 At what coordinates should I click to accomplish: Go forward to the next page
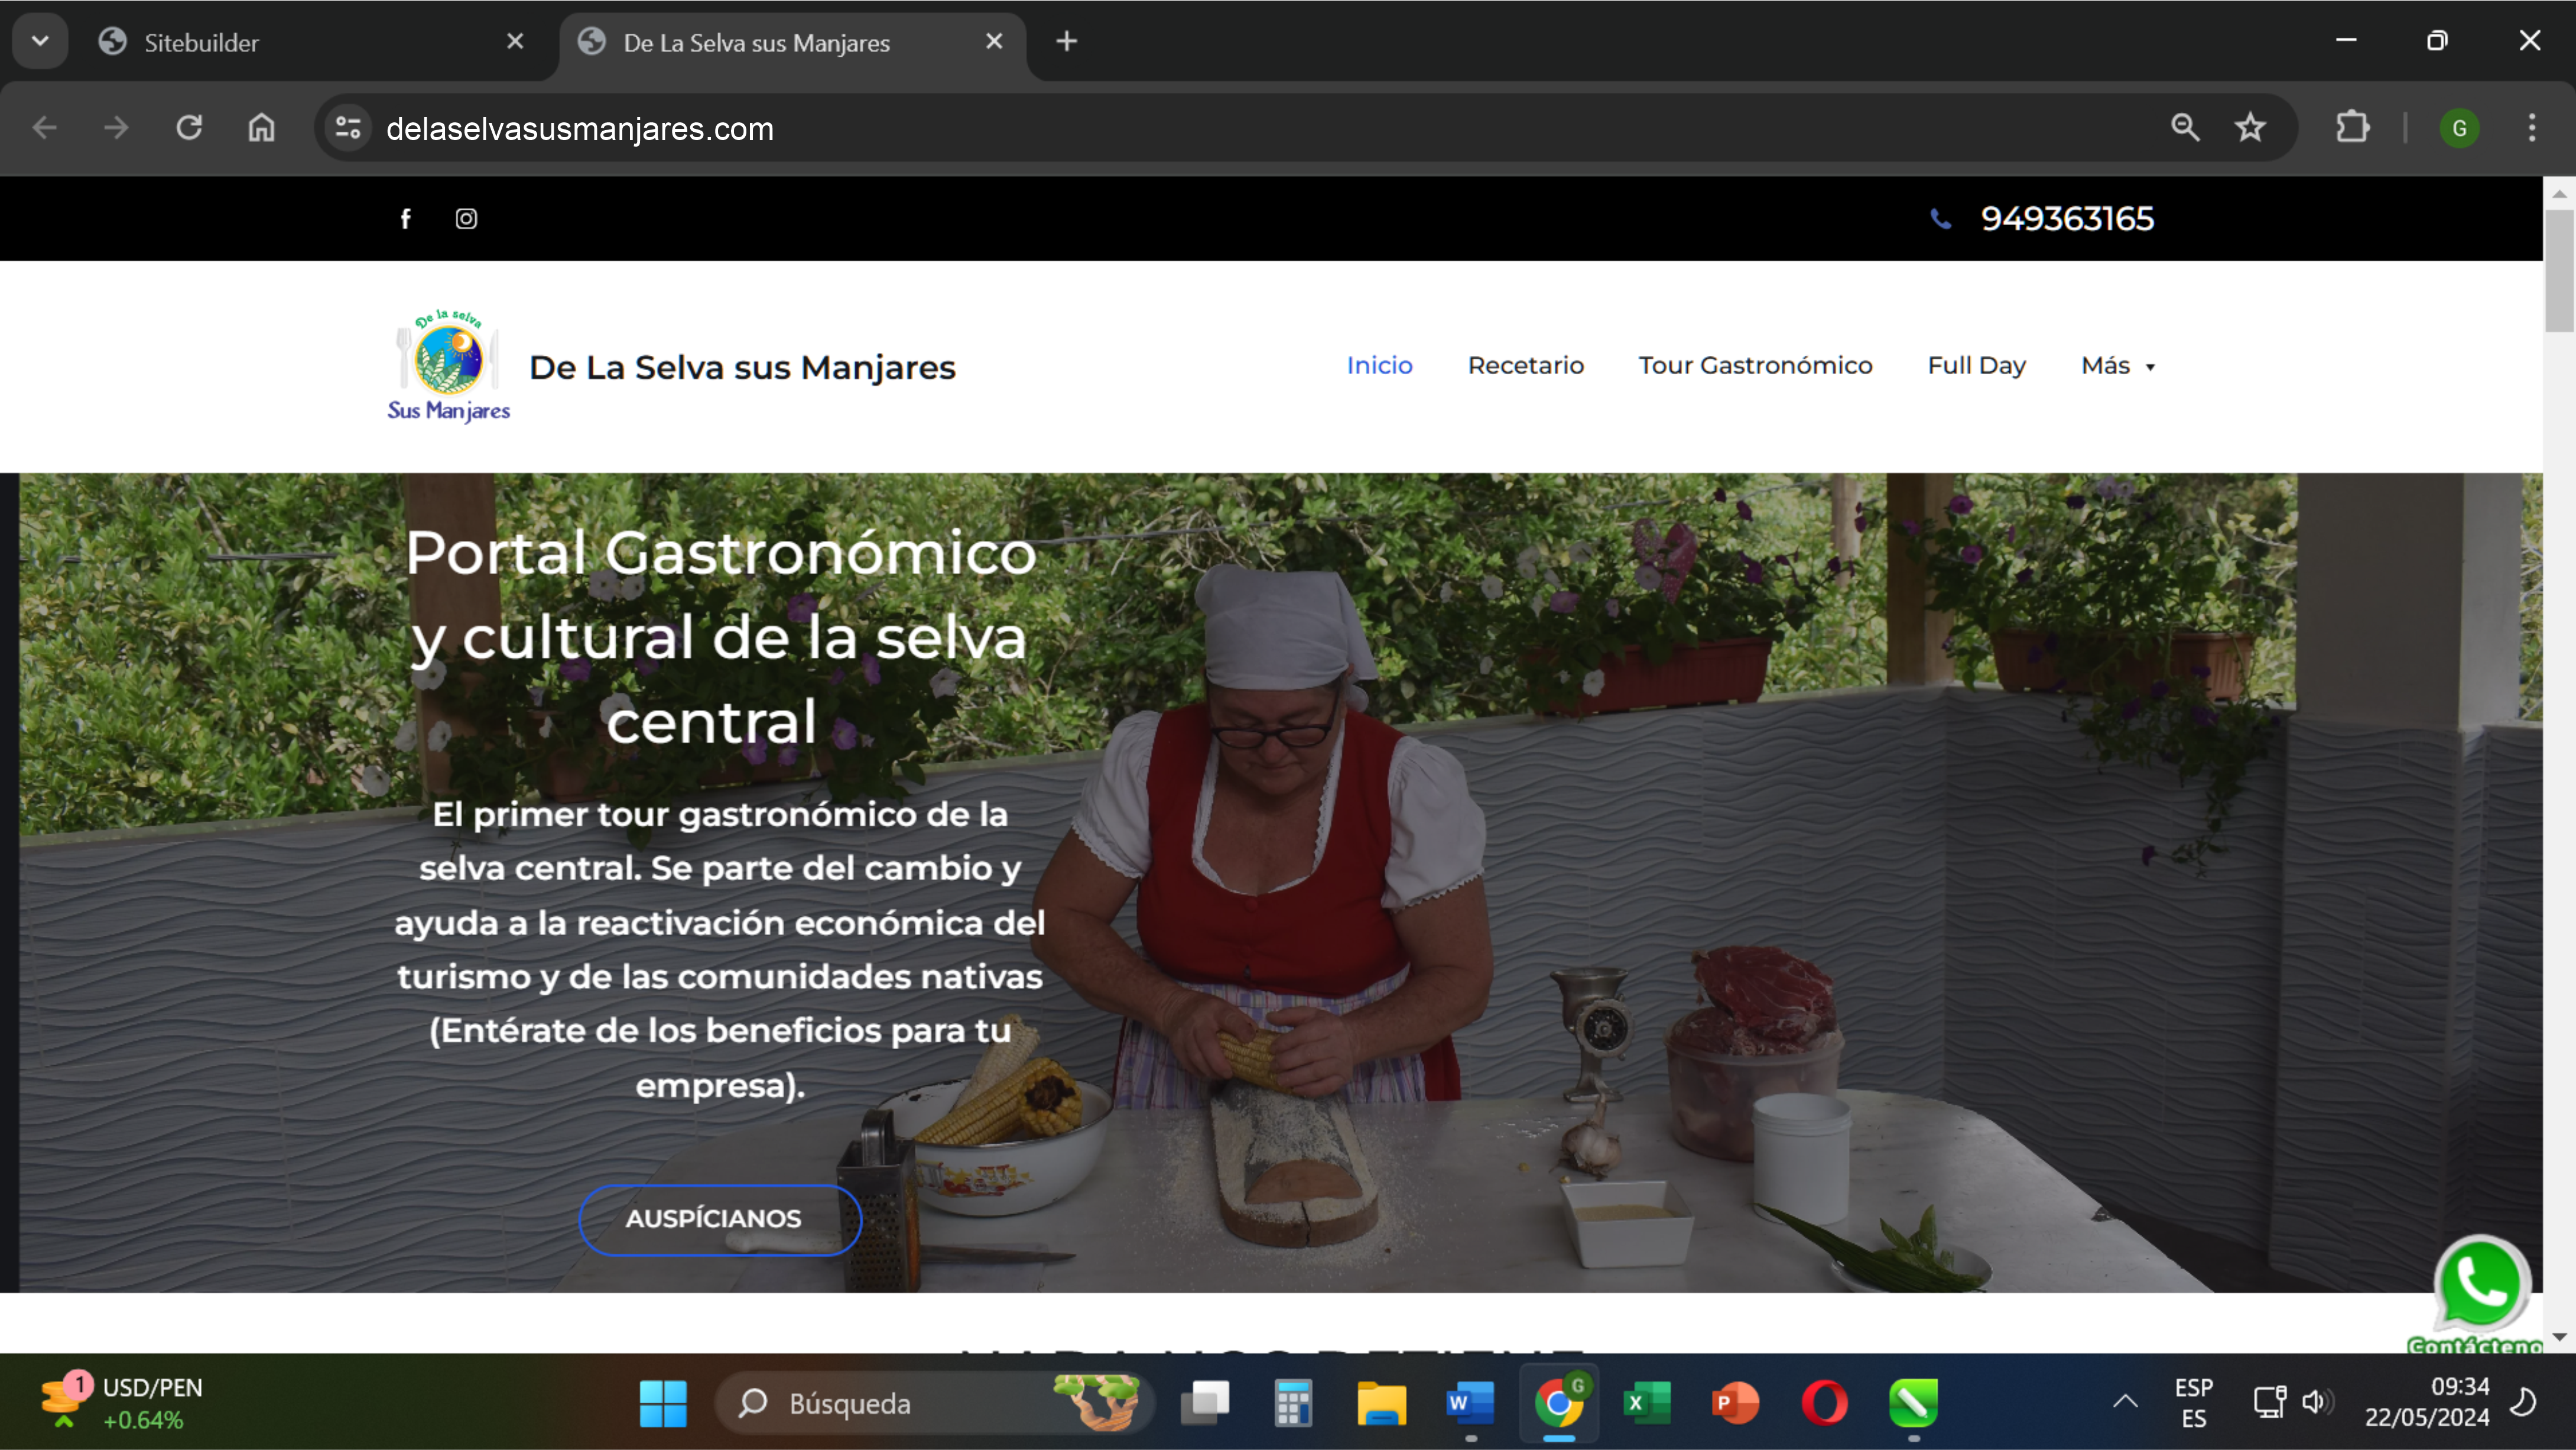coord(116,127)
